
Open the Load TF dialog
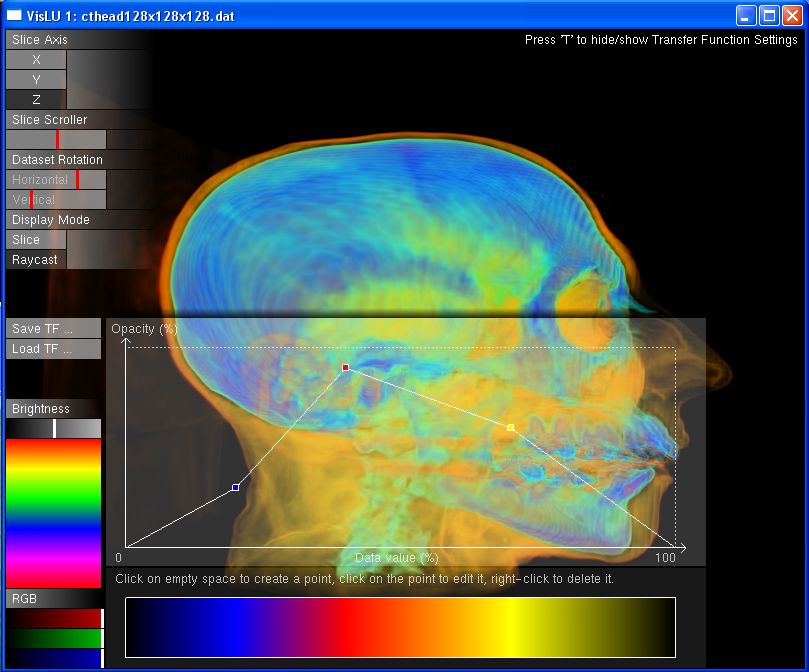pos(54,349)
